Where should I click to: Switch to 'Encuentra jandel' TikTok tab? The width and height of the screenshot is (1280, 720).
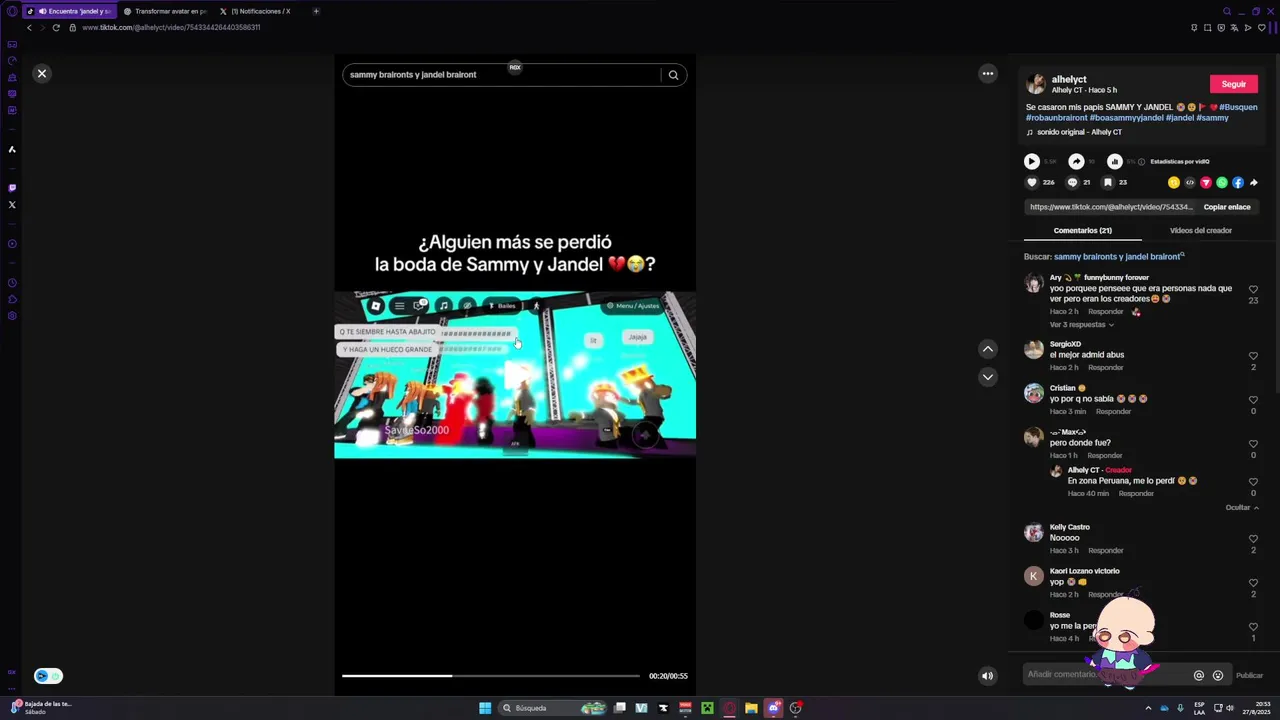pos(70,11)
